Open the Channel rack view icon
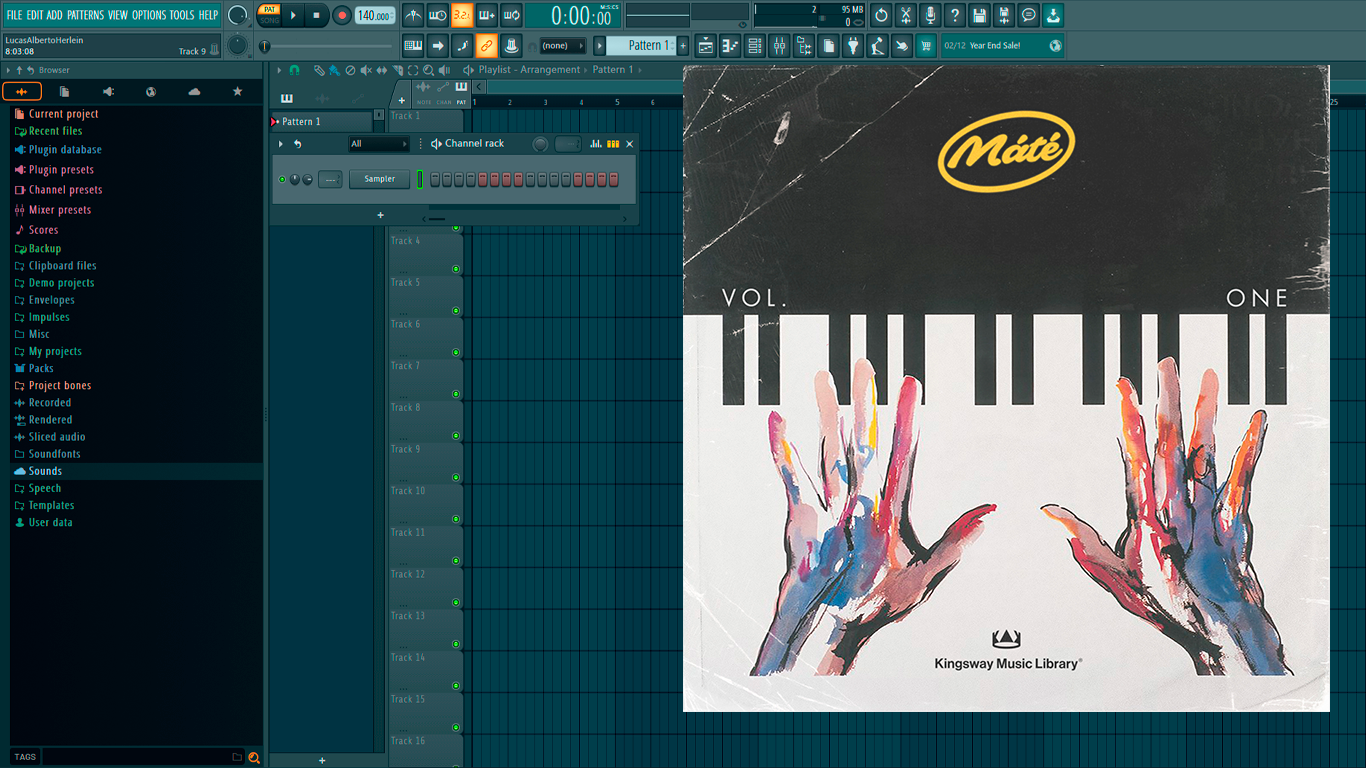This screenshot has height=768, width=1366. pos(755,45)
